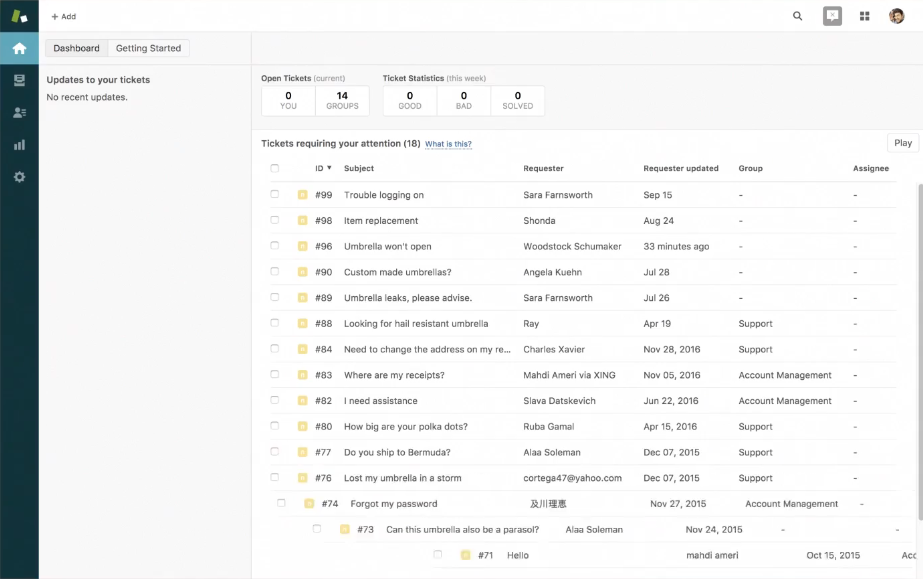Select the Dashboard tab
923x579 pixels.
(76, 48)
